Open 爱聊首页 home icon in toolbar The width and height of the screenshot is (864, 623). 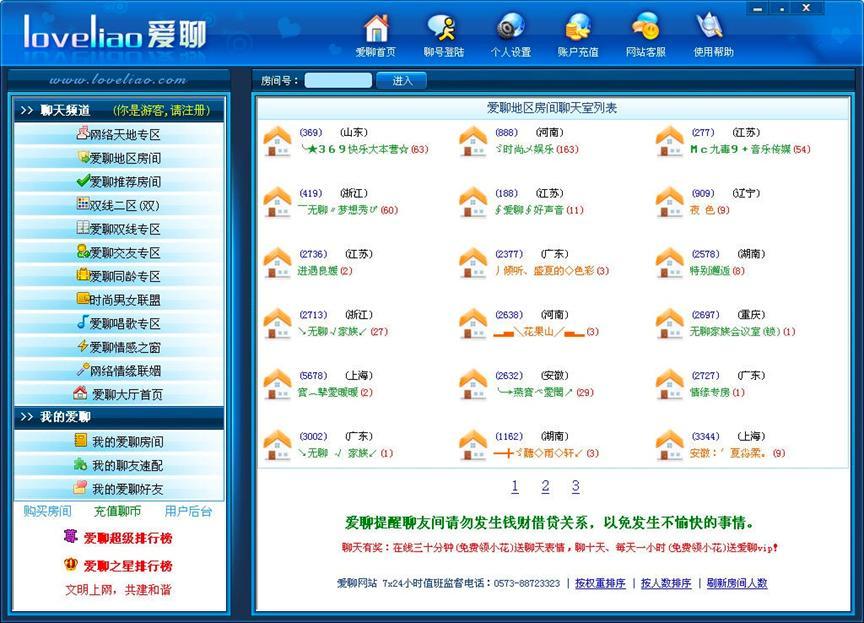(x=376, y=28)
